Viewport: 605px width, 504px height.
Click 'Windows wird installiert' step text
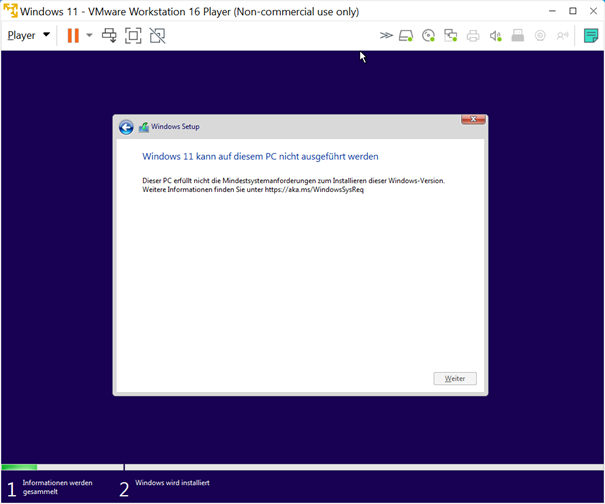(x=172, y=483)
